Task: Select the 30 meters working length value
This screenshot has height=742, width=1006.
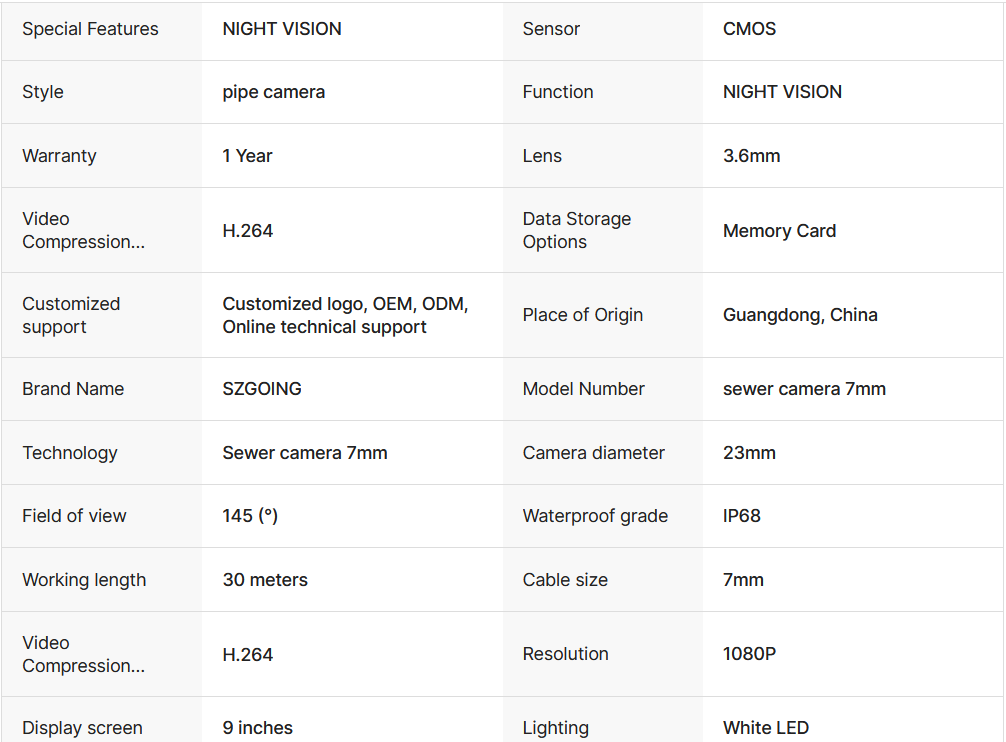Action: tap(265, 580)
